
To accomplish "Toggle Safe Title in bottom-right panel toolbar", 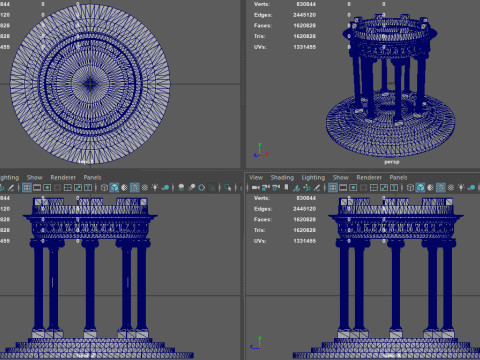I will (394, 188).
